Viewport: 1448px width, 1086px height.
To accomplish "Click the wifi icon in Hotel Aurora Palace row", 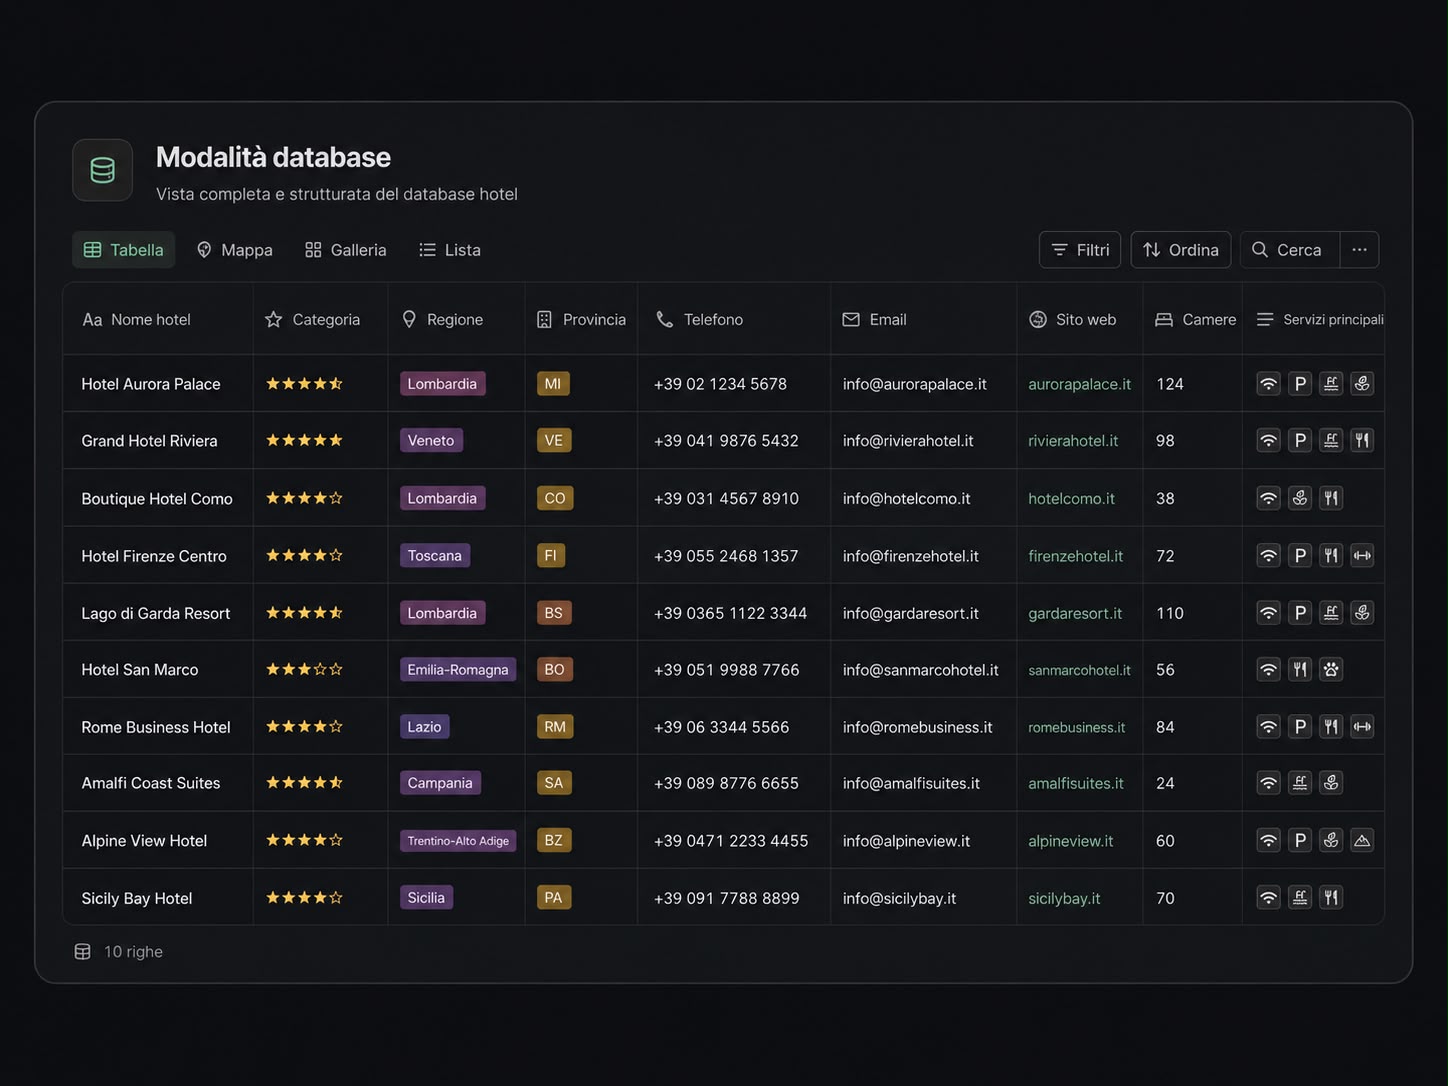I will 1268,384.
